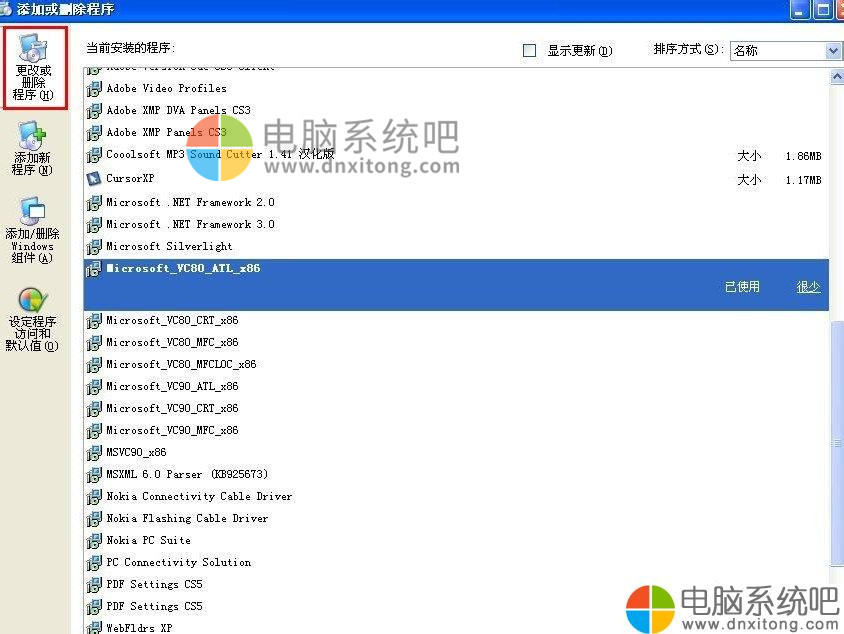
Task: Select WebFldrs XP text
Action: point(139,628)
